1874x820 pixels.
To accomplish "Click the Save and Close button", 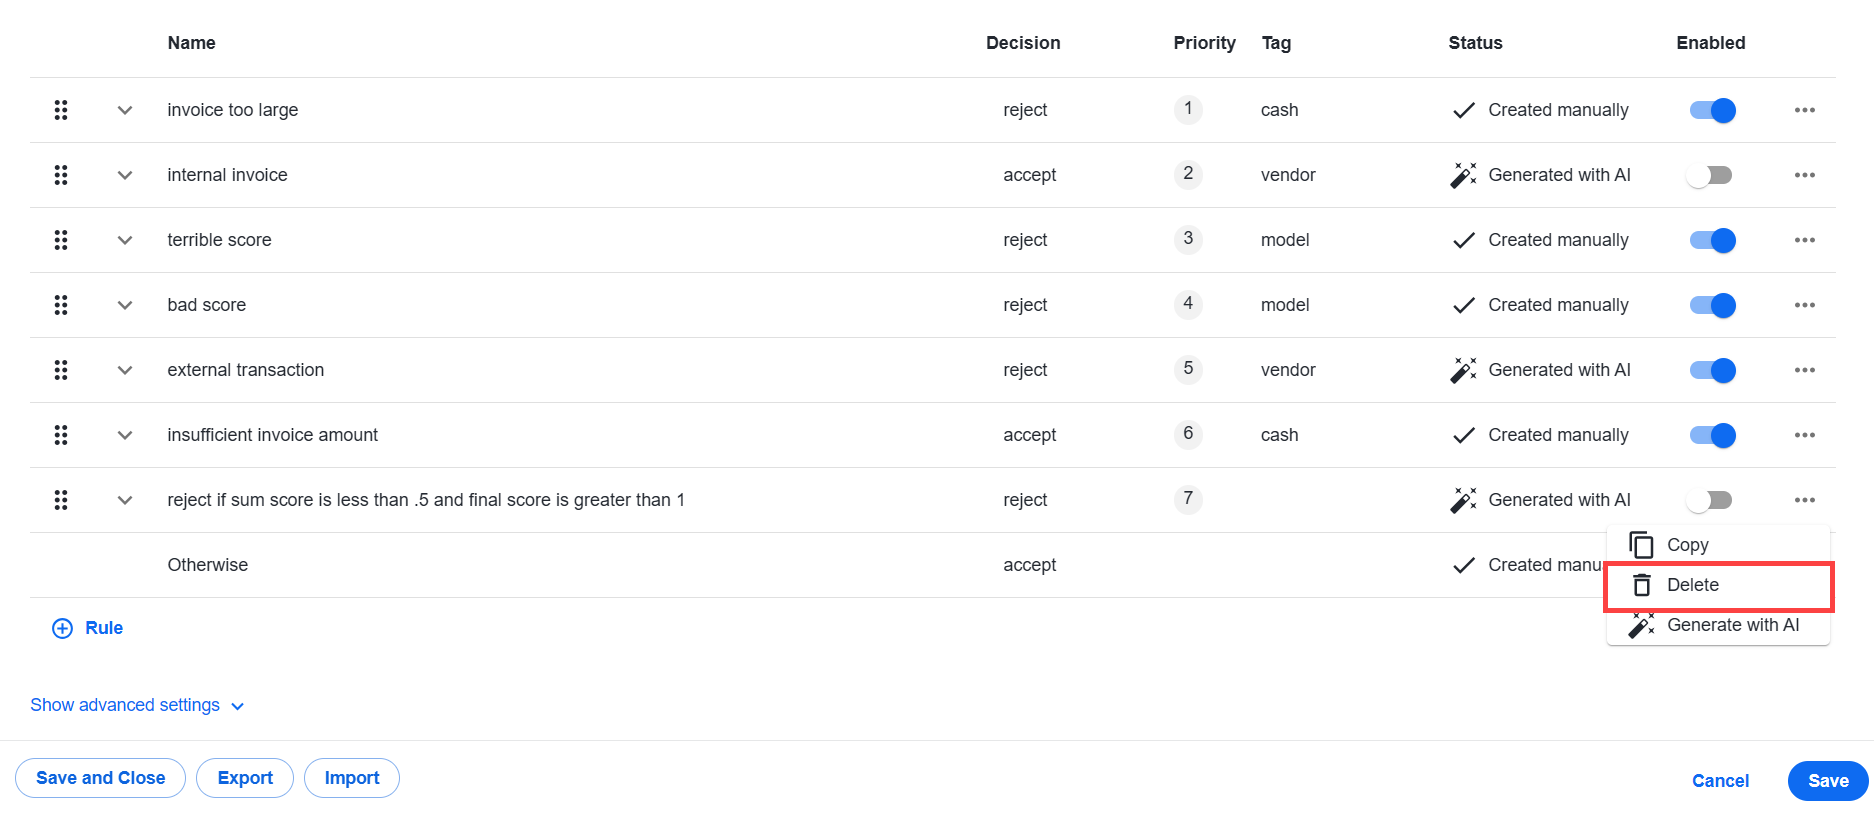I will (x=100, y=778).
